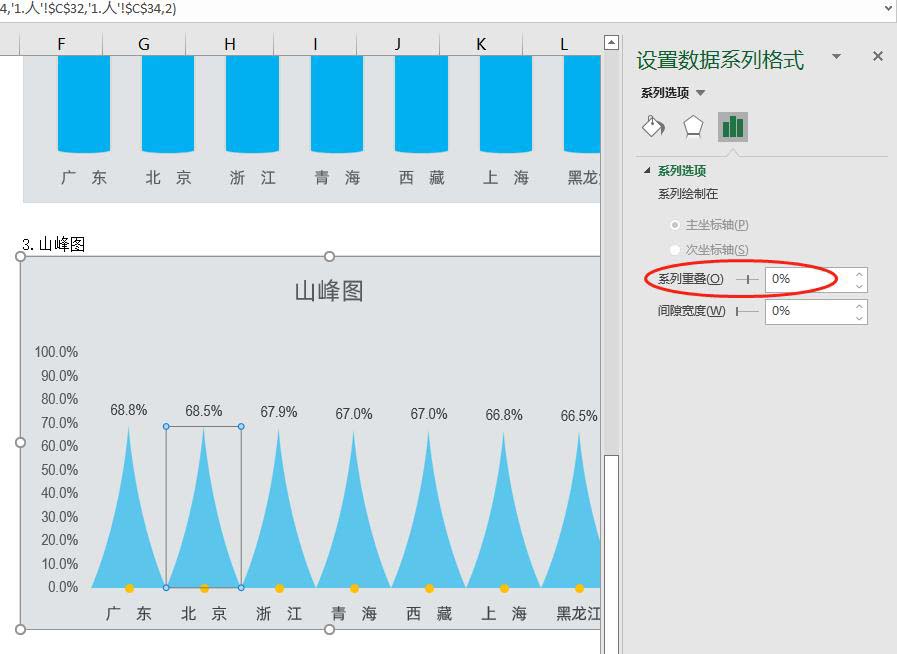
Task: Click the 山峰图 chart title
Action: coord(328,291)
